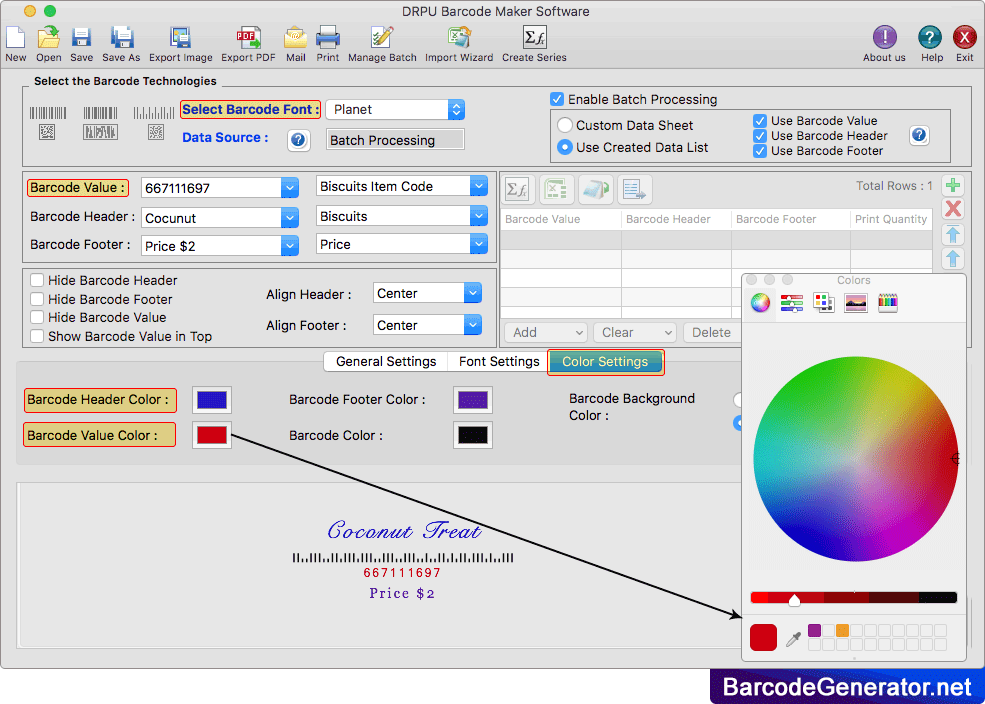
Task: Open the Planet barcode font dropdown
Action: [x=456, y=110]
